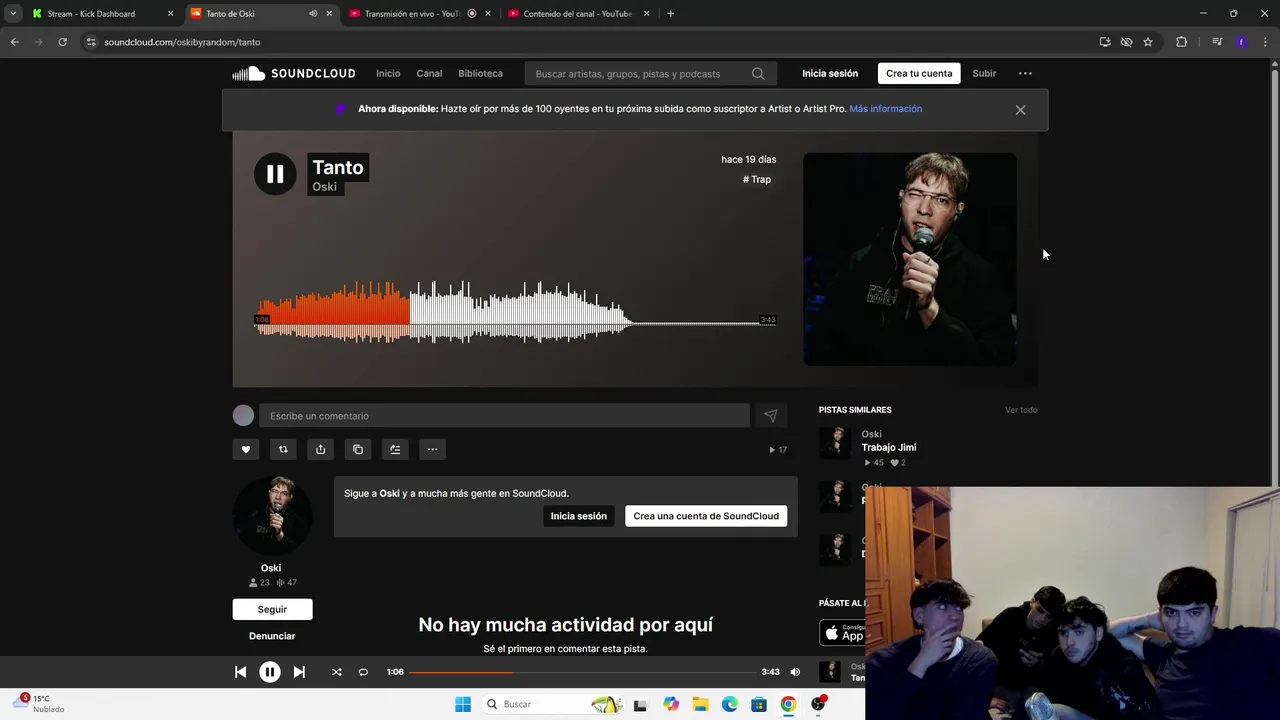Image resolution: width=1280 pixels, height=720 pixels.
Task: Open the weather widget showing 15°C
Action: coord(40,704)
